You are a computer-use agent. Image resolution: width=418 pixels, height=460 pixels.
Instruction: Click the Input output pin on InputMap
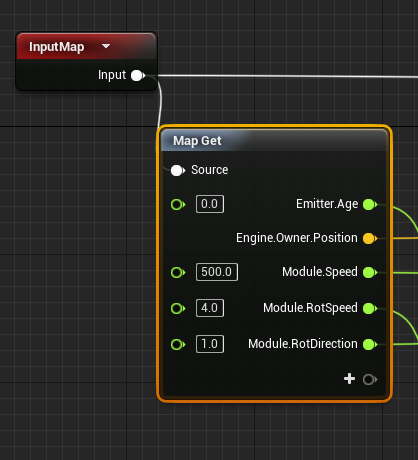[138, 76]
